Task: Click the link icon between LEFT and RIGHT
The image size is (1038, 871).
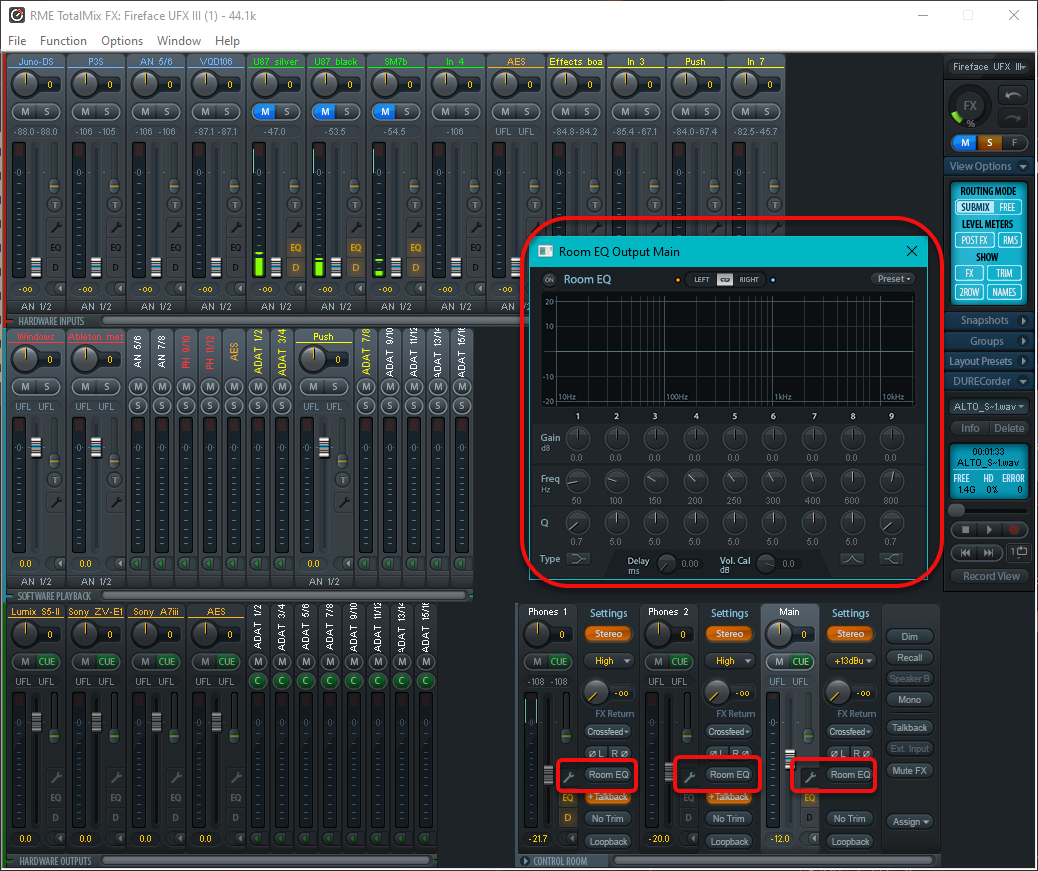Action: [724, 280]
